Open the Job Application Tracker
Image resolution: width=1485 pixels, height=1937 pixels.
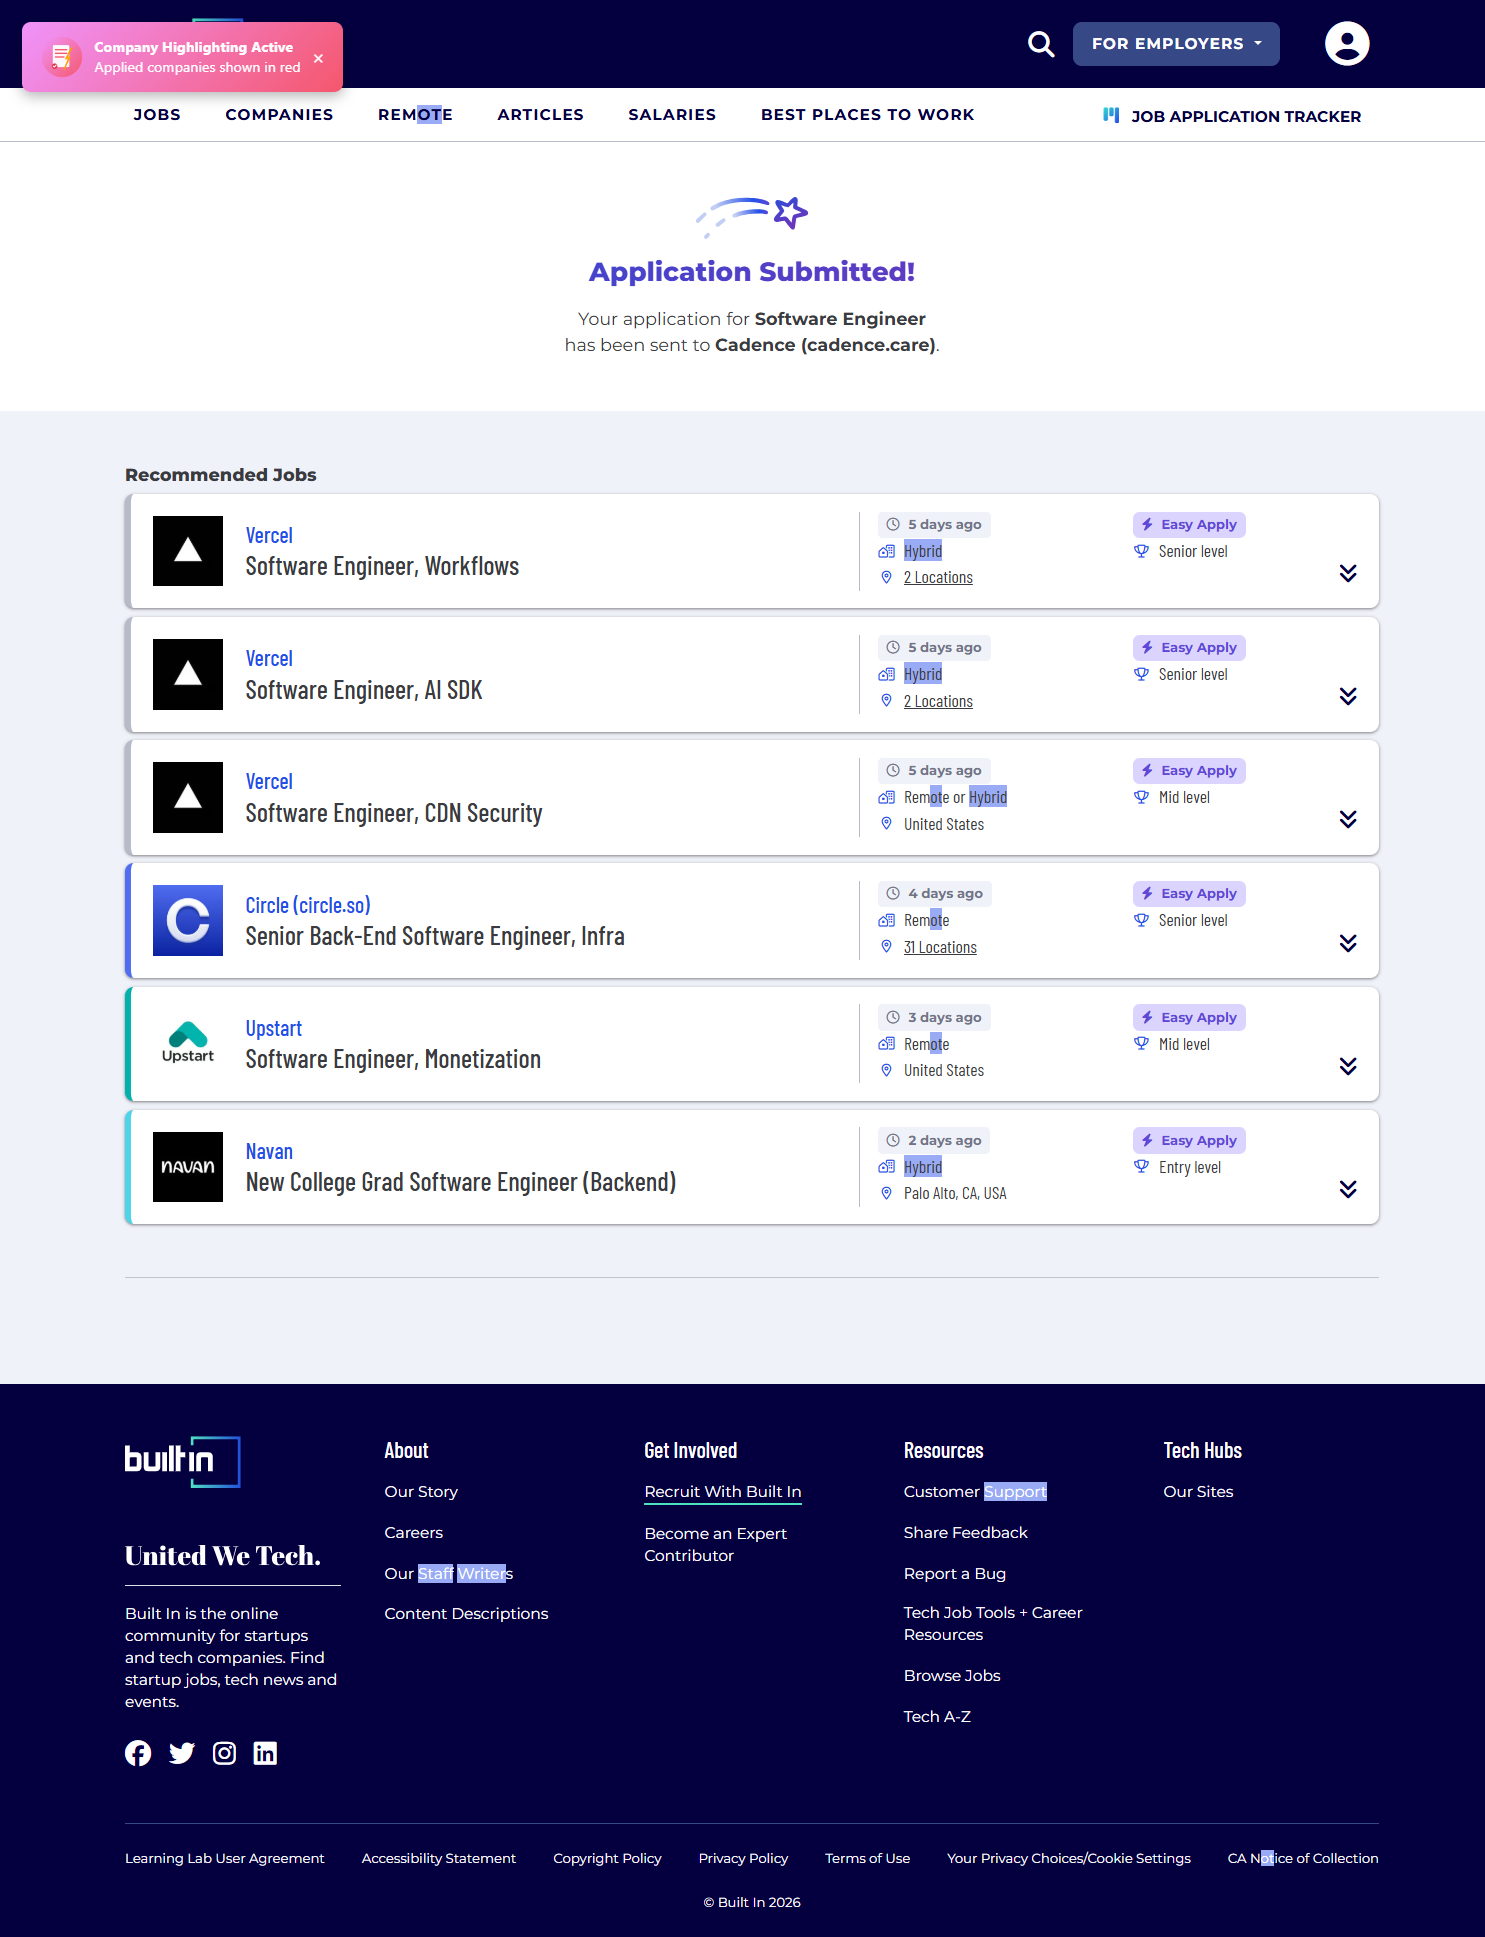[x=1232, y=116]
